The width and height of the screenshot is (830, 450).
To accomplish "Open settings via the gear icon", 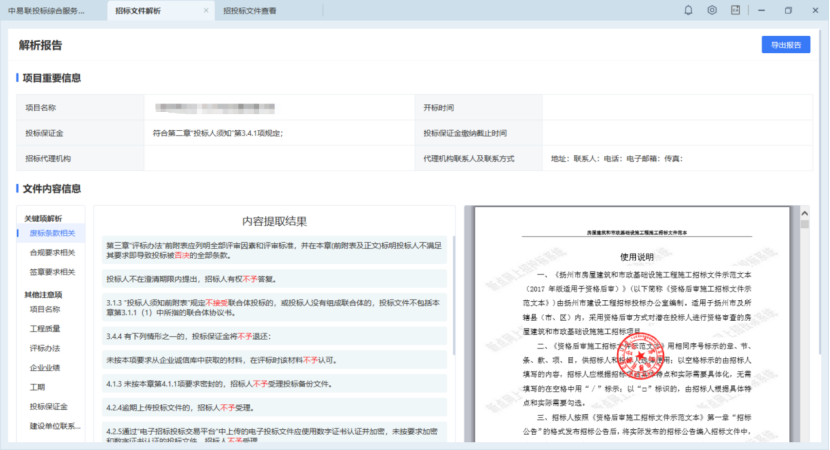I will (712, 10).
